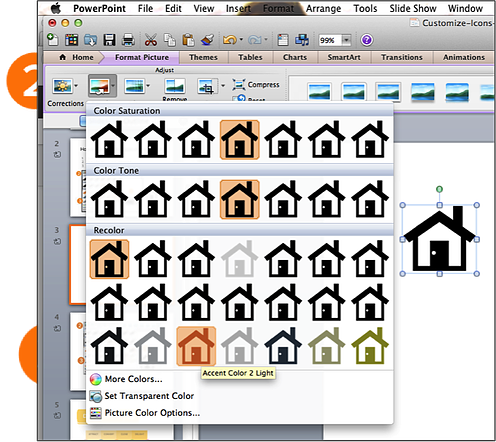Click the Filters picture icon
Image resolution: width=496 pixels, height=442 pixels.
pyautogui.click(x=134, y=86)
